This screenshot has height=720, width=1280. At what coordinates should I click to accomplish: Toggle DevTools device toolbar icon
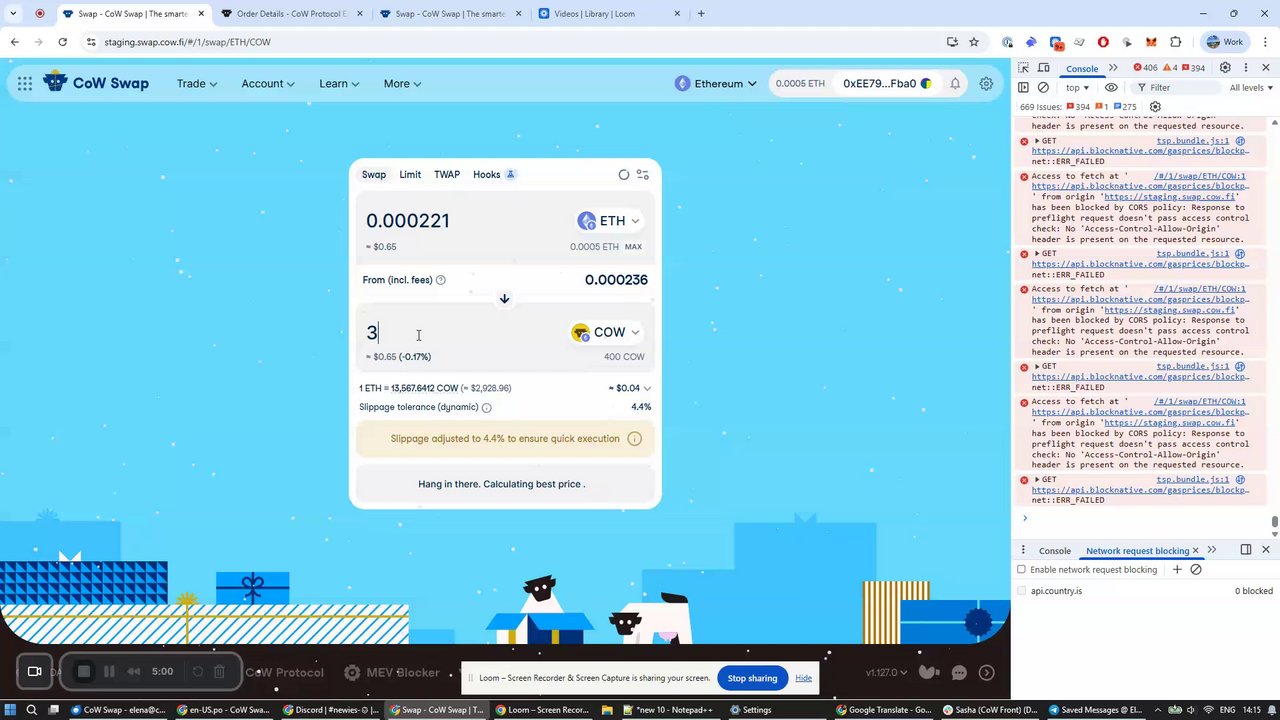click(1043, 68)
